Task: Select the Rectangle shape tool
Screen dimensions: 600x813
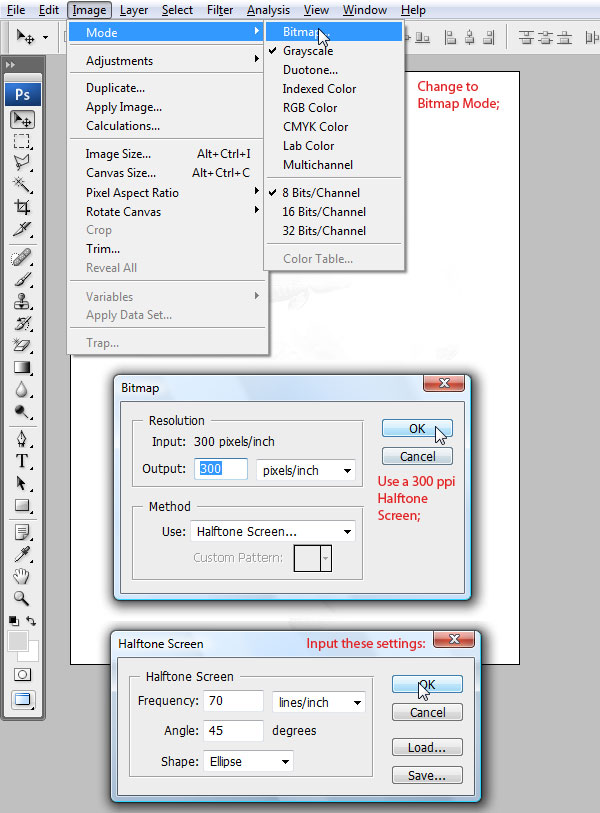Action: coord(22,505)
